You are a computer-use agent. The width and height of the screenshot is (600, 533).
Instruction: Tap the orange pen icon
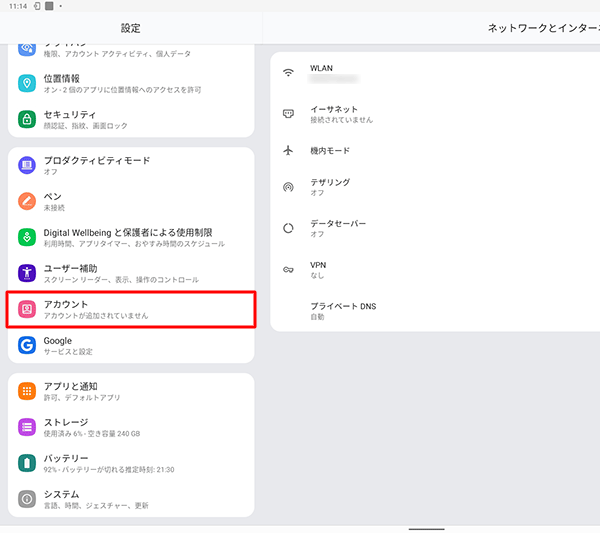pyautogui.click(x=27, y=201)
